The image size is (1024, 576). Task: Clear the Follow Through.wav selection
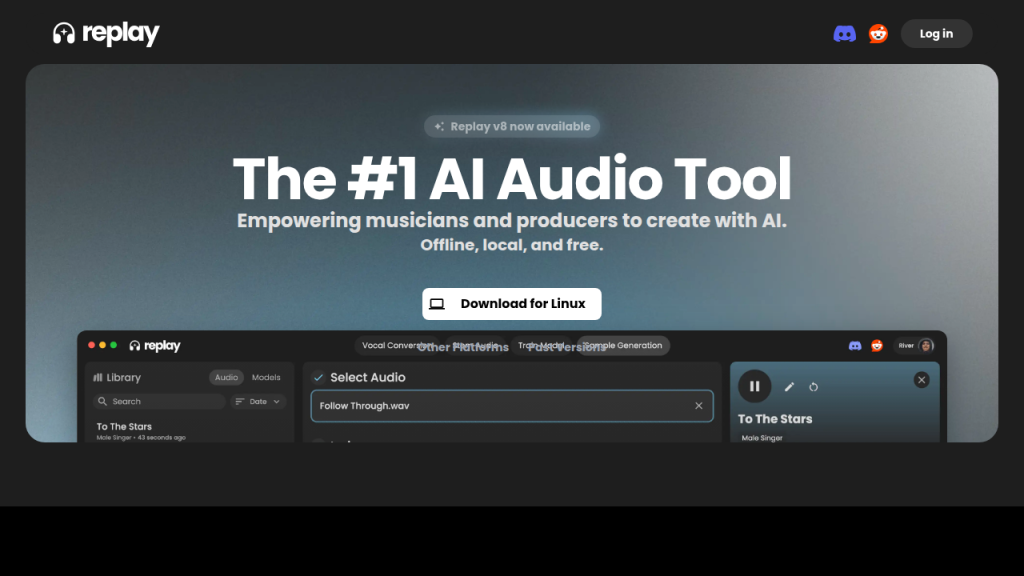tap(698, 406)
